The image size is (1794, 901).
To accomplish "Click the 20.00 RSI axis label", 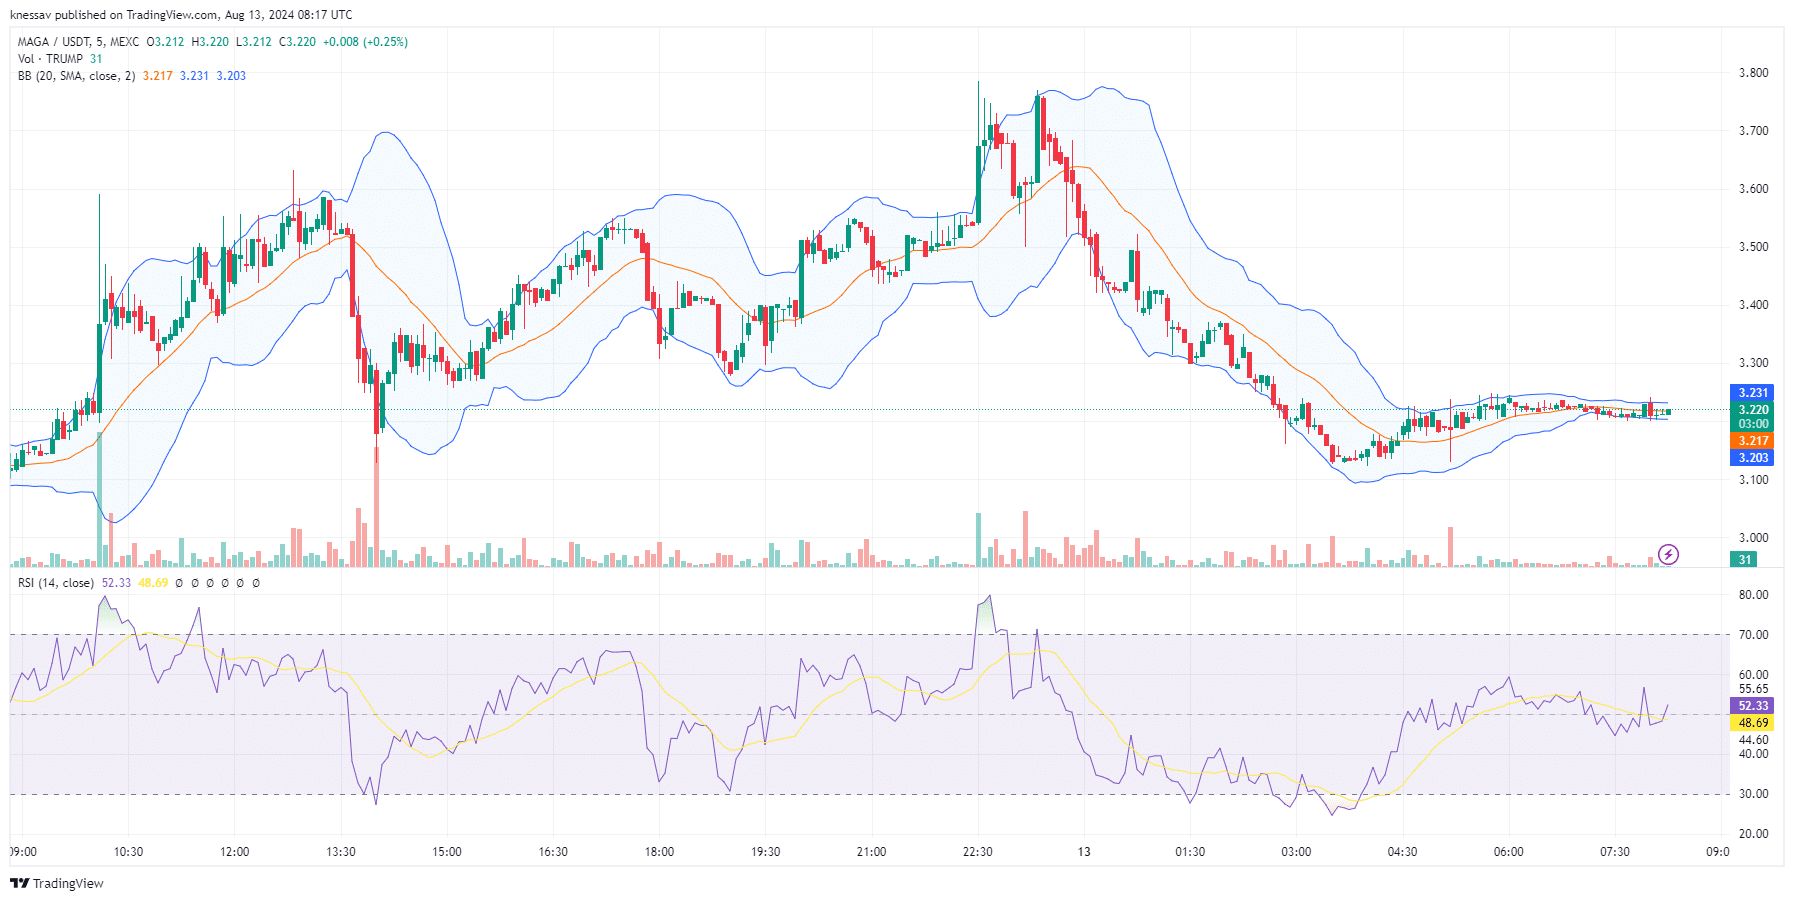I will 1753,834.
